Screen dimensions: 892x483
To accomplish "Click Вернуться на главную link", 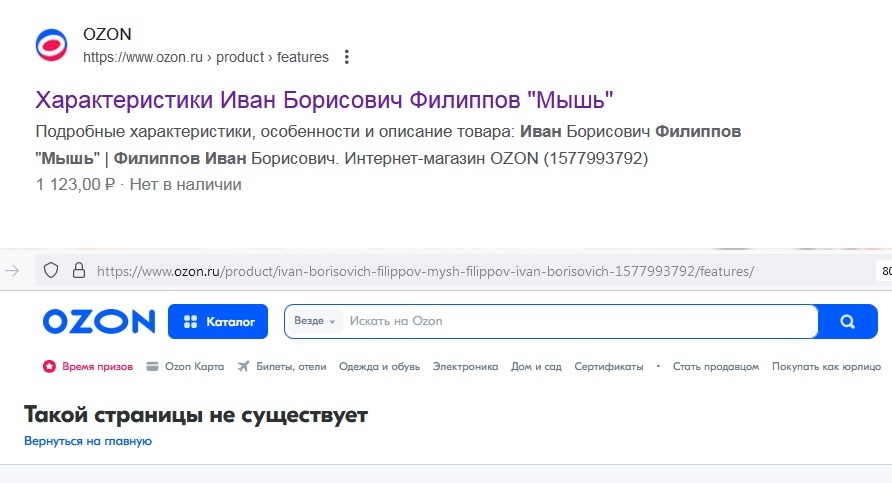I will coord(88,441).
